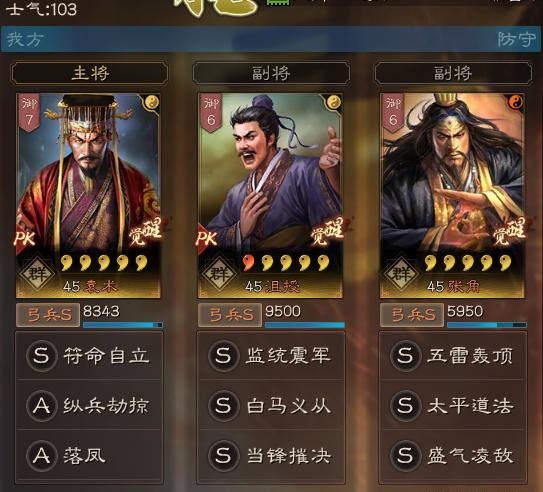Click the 主将 header tab
The width and height of the screenshot is (543, 492).
tap(90, 73)
